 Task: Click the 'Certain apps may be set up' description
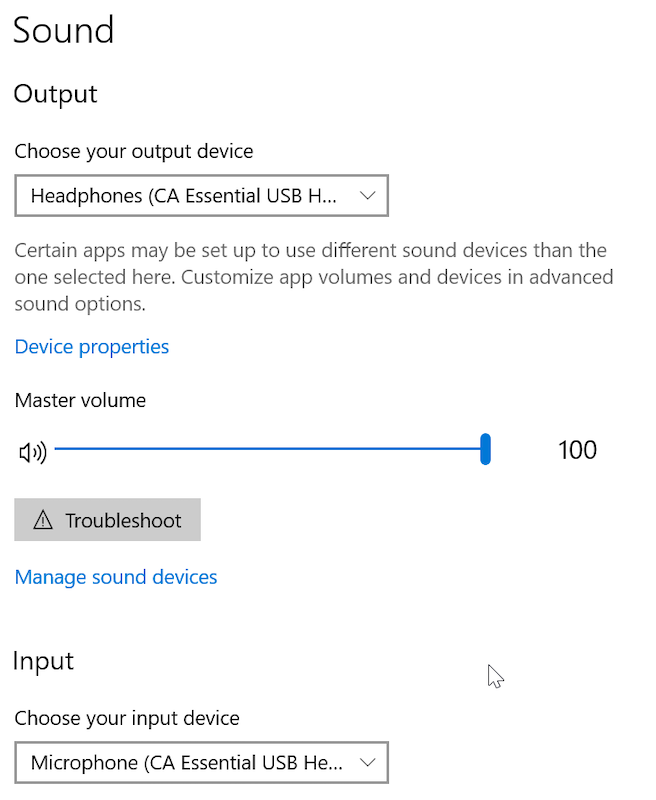click(x=314, y=277)
